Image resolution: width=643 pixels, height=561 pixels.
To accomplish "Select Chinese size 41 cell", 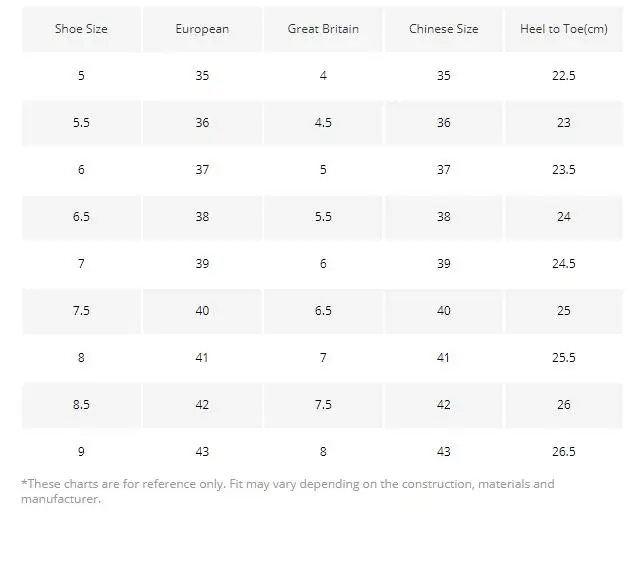I will (x=444, y=358).
